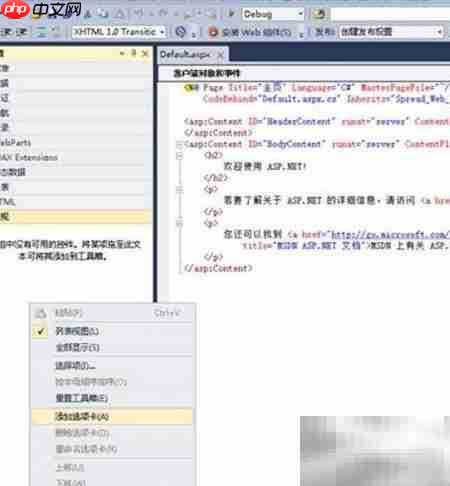Start debugging with the green play arrow
The width and height of the screenshot is (450, 486).
(231, 14)
